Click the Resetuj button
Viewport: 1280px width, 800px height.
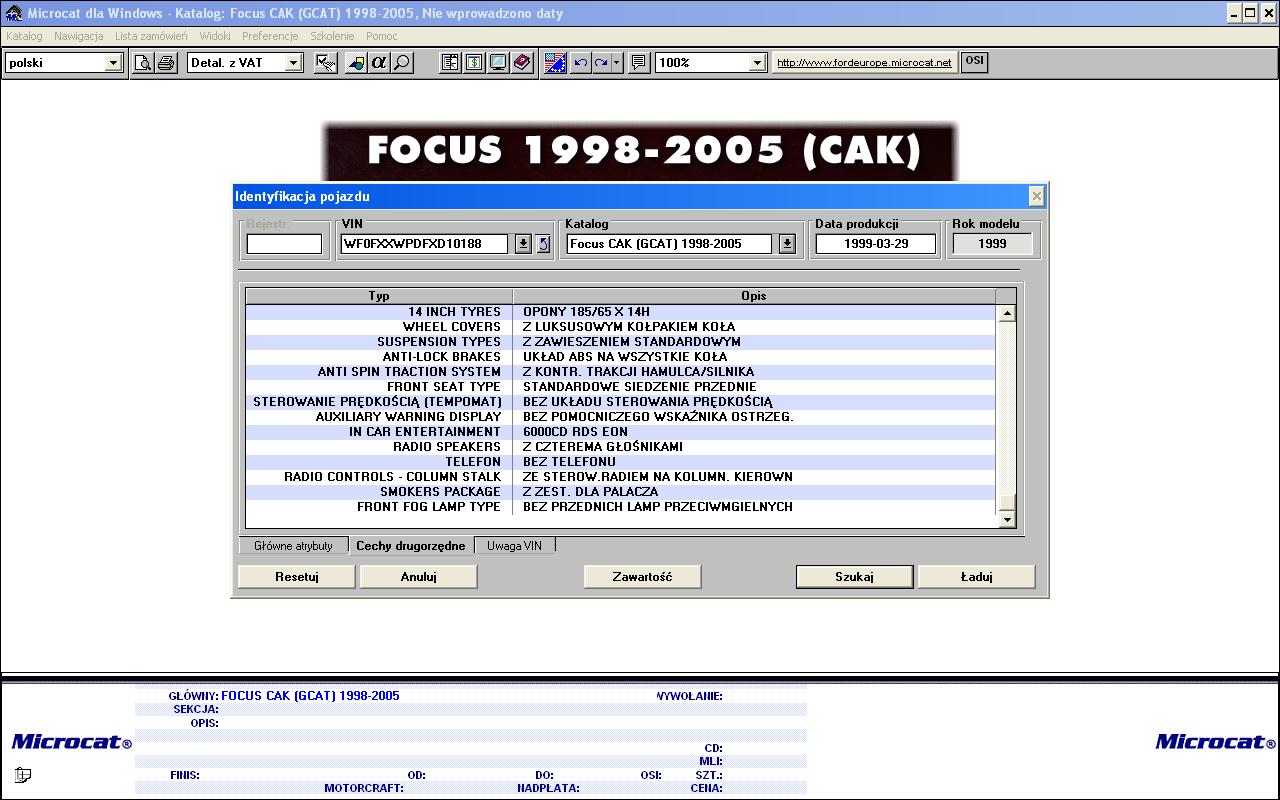point(297,577)
